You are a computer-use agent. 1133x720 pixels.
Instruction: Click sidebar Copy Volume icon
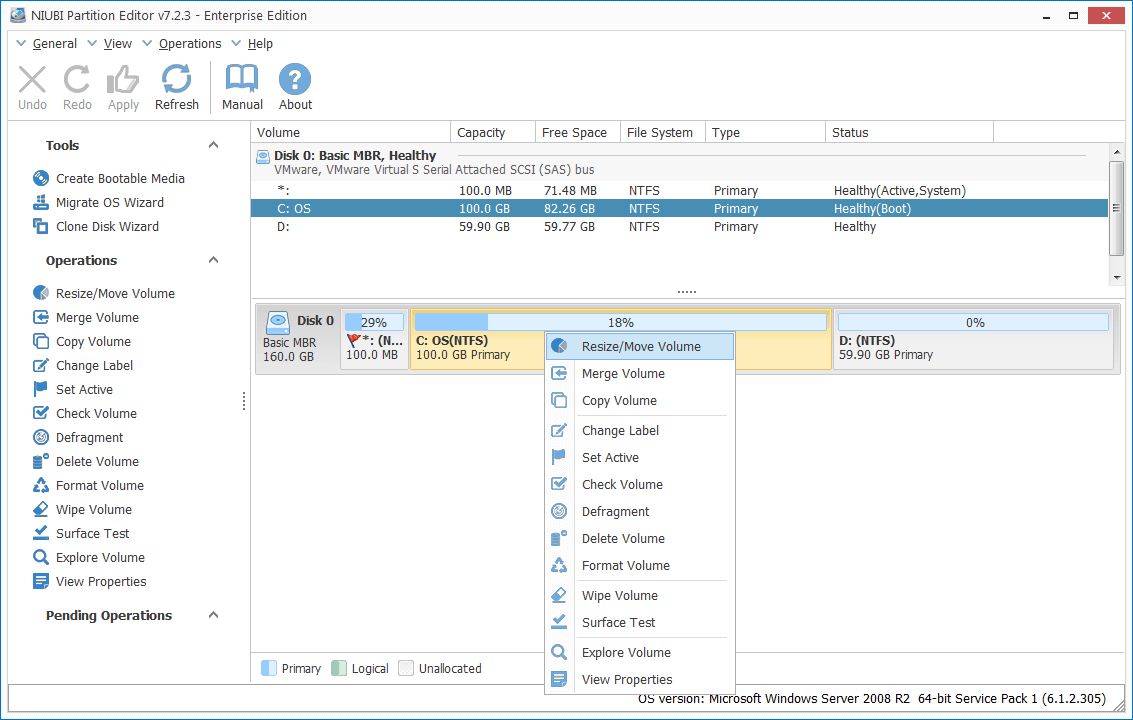41,340
